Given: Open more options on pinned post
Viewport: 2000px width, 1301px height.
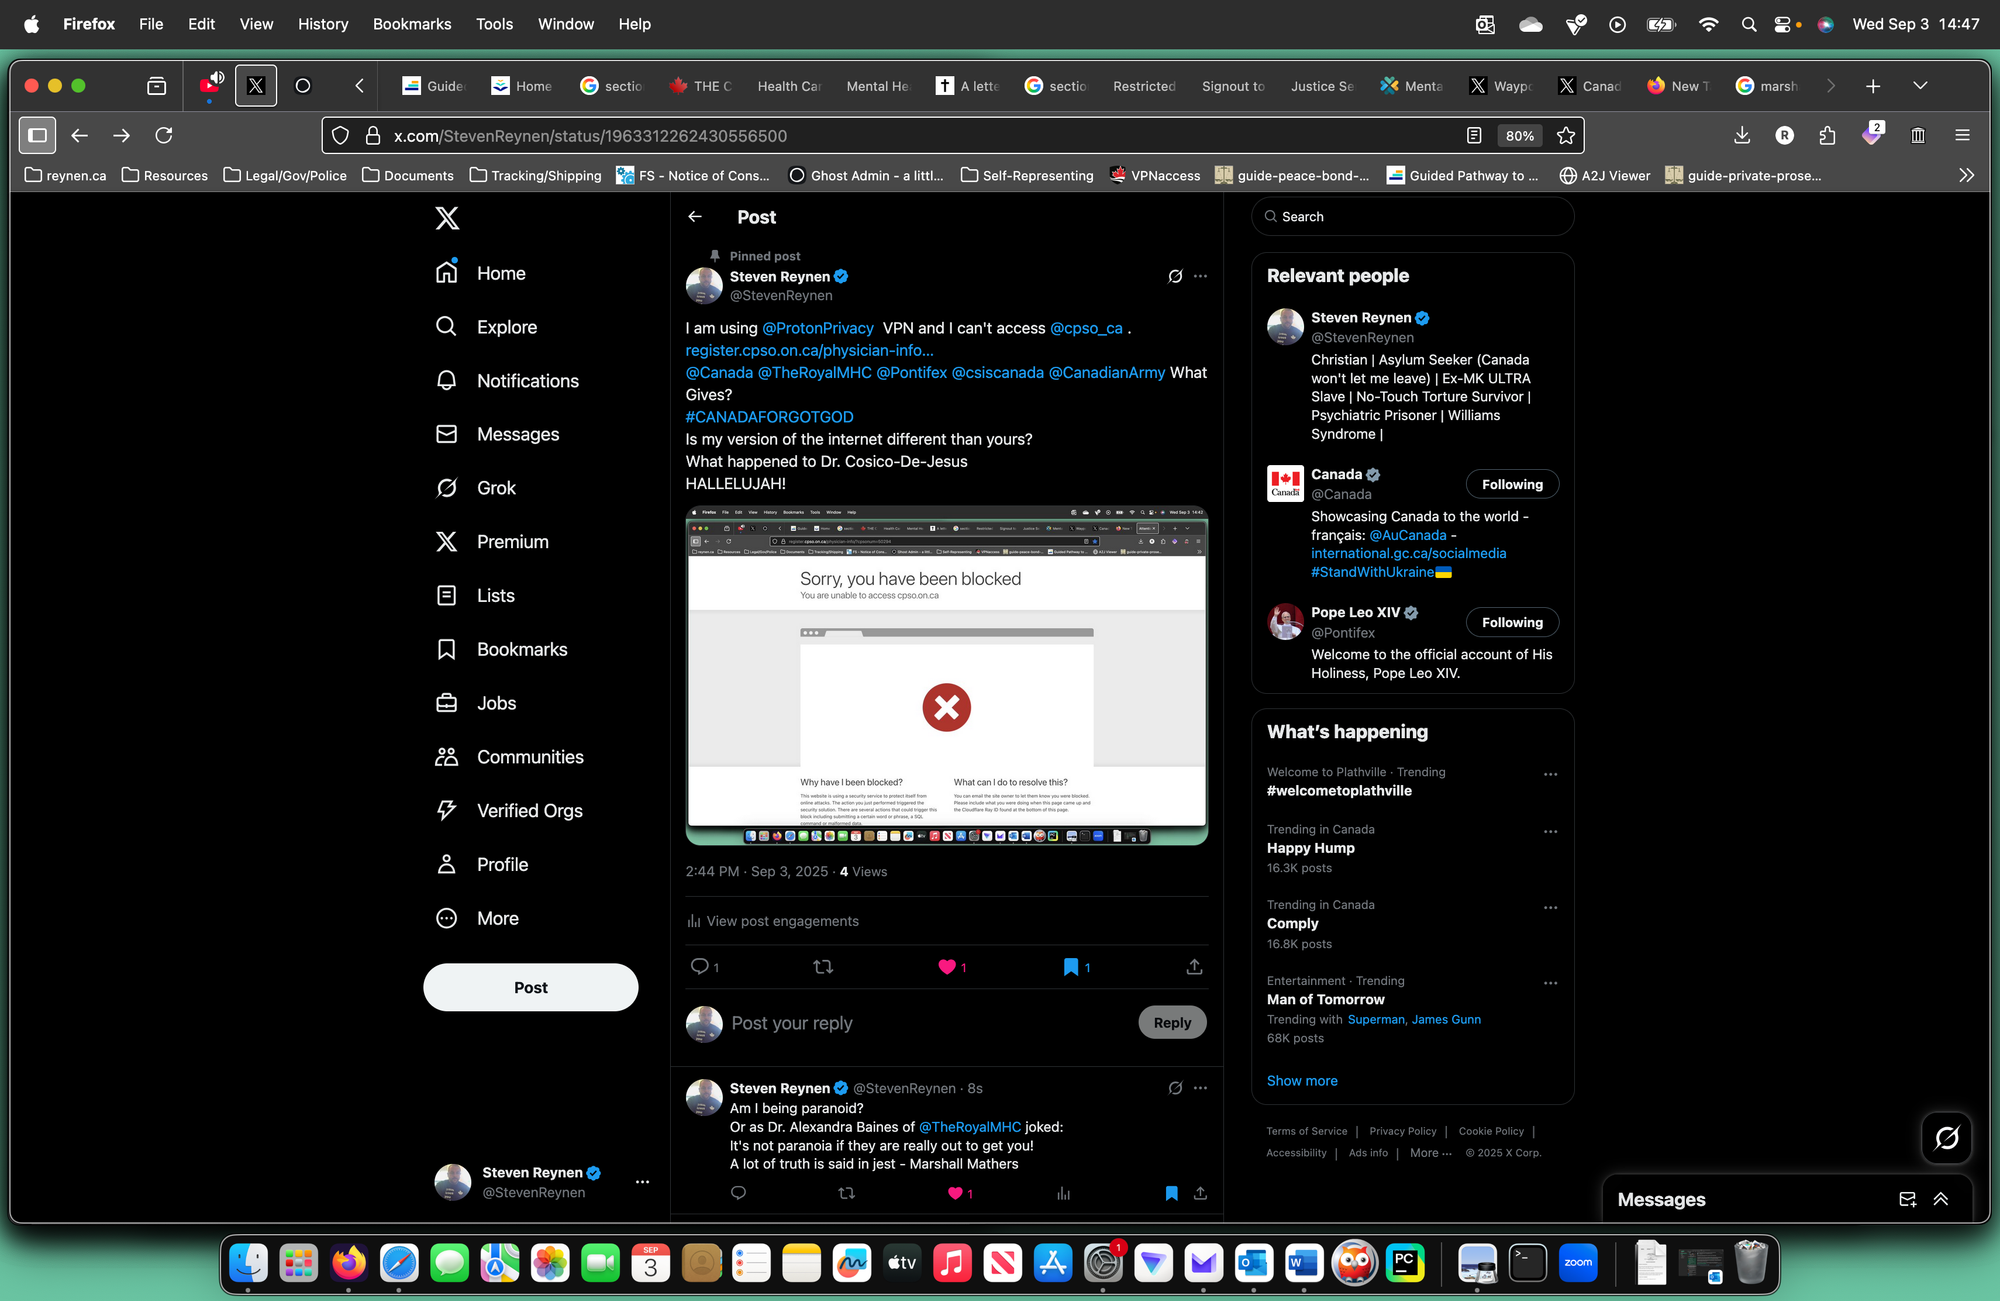Looking at the screenshot, I should (x=1200, y=276).
